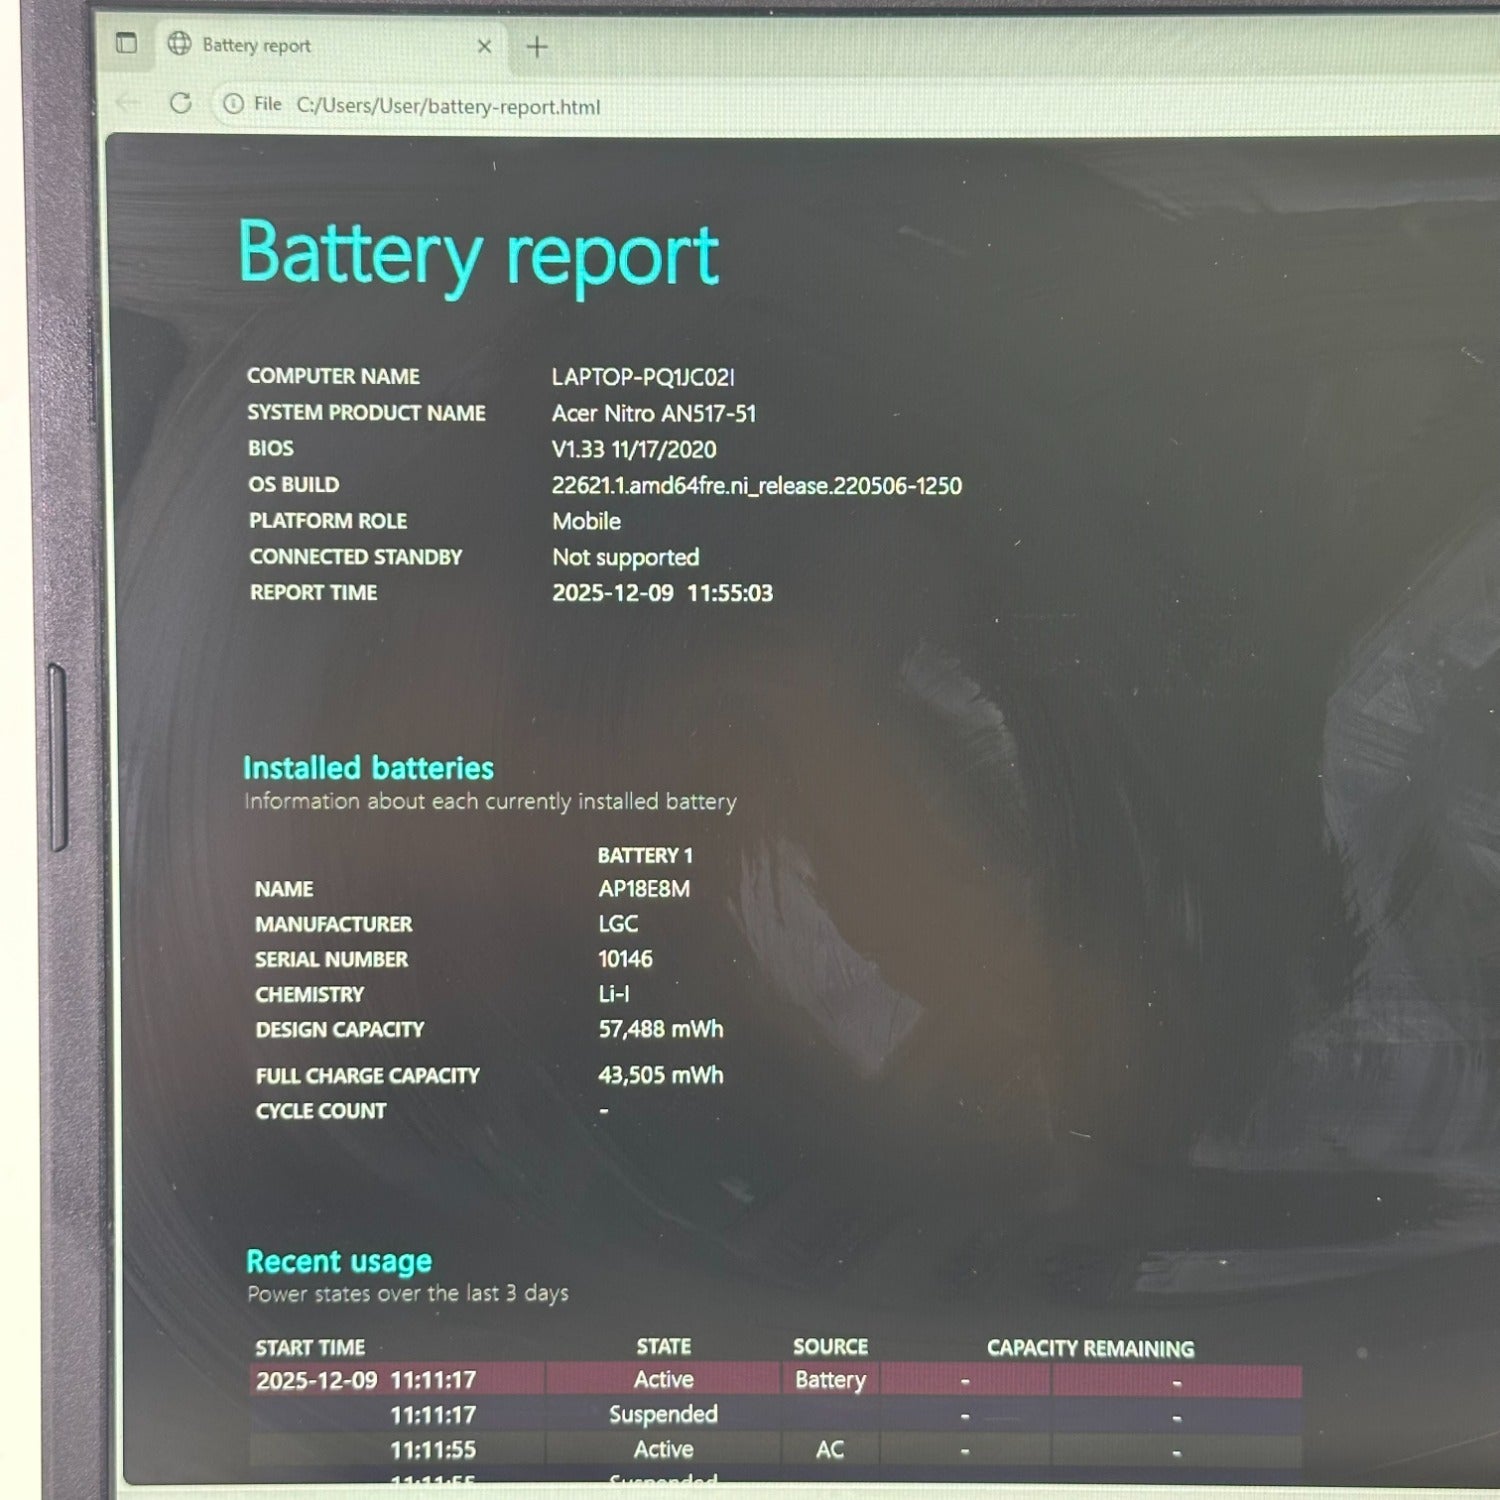Click the back navigation arrow
The height and width of the screenshot is (1500, 1500).
[x=128, y=102]
